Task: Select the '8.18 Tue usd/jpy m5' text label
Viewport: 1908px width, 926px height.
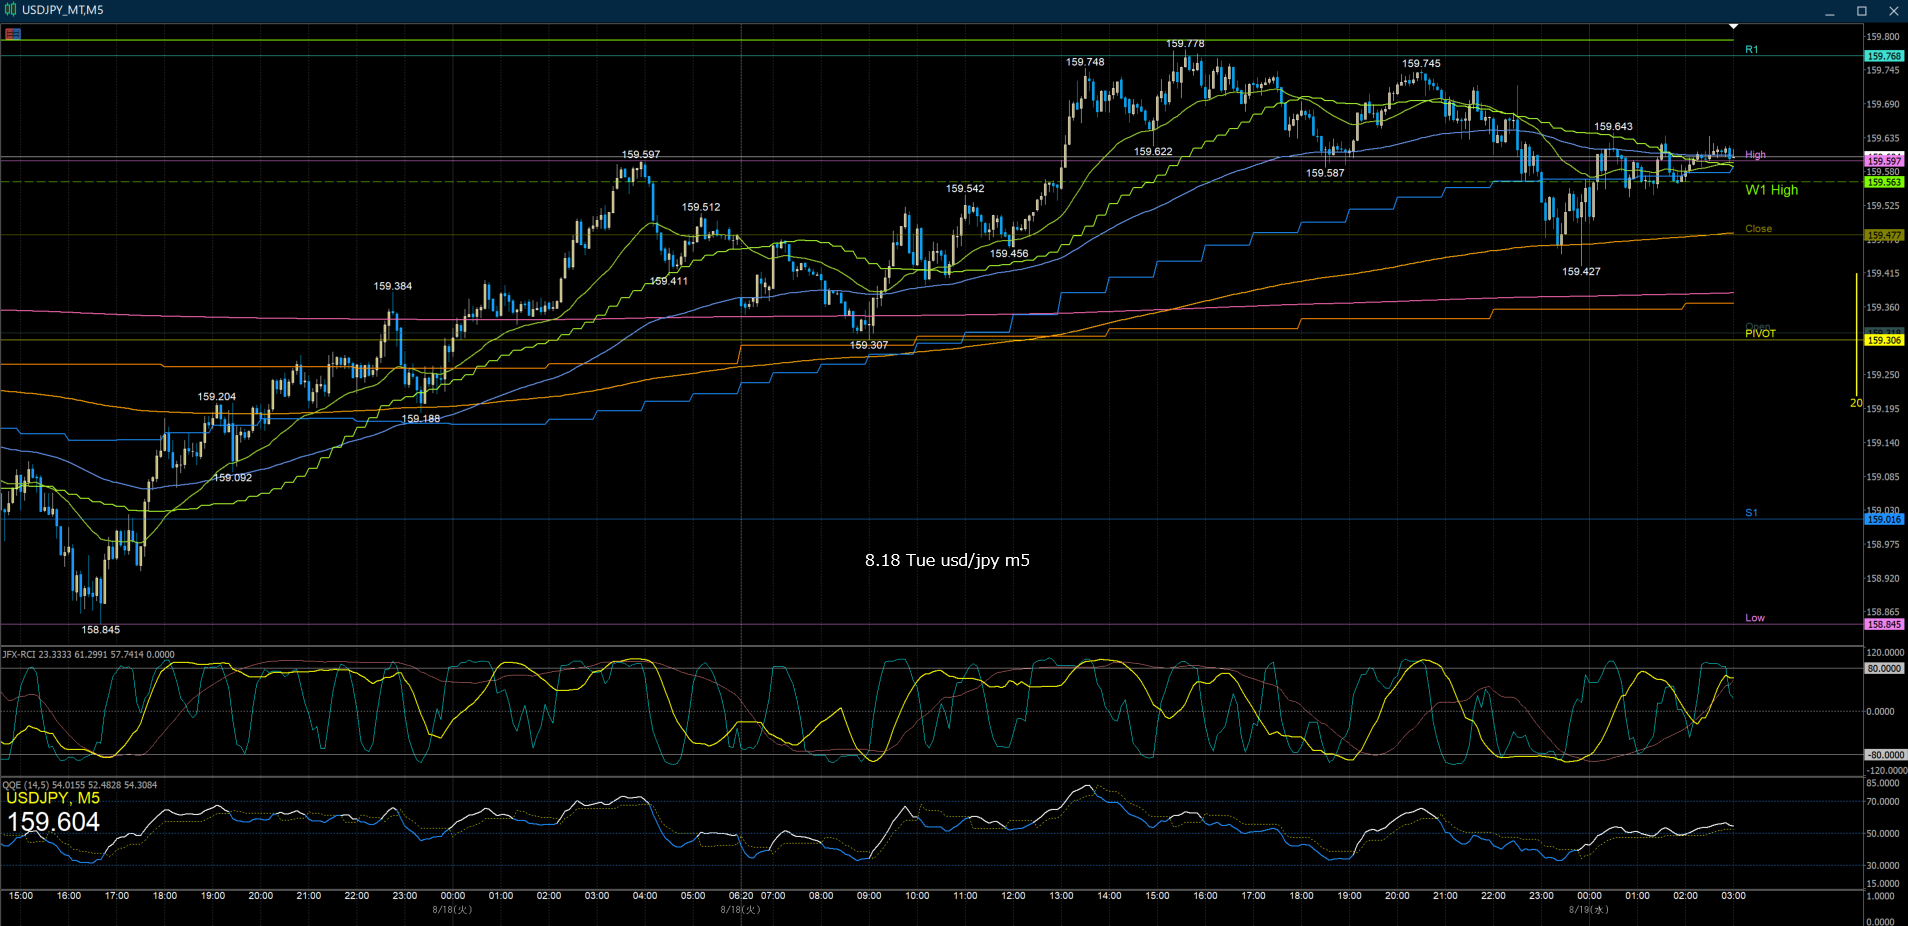Action: coord(947,560)
